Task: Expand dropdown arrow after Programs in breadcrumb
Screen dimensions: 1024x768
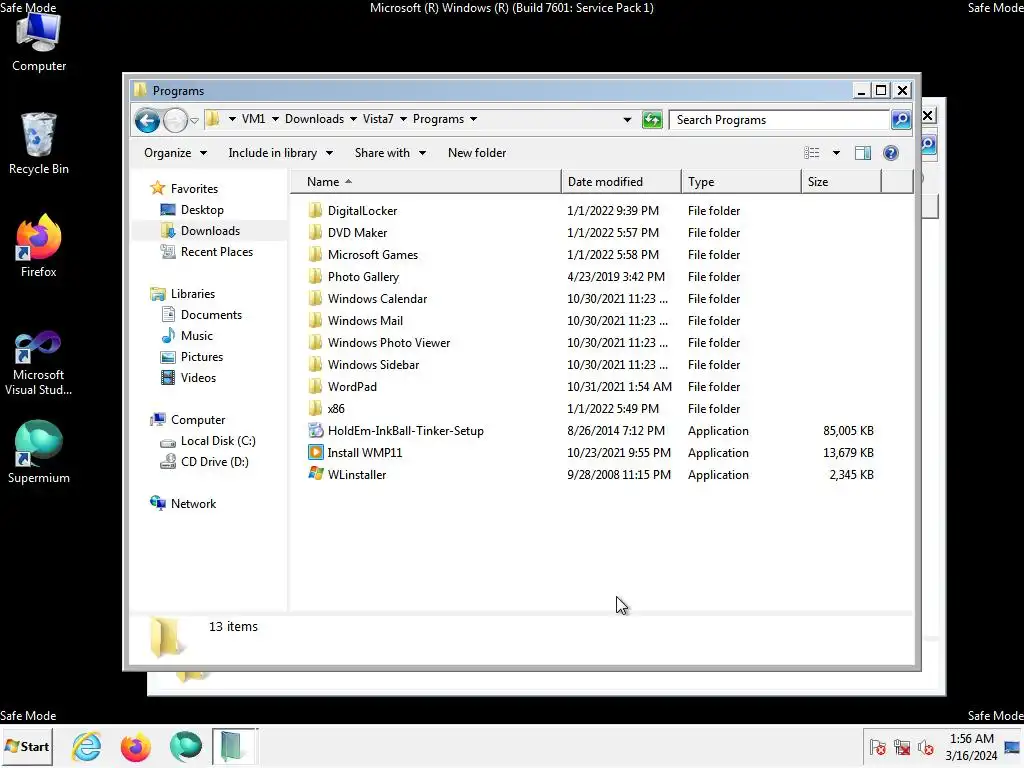Action: coord(473,119)
